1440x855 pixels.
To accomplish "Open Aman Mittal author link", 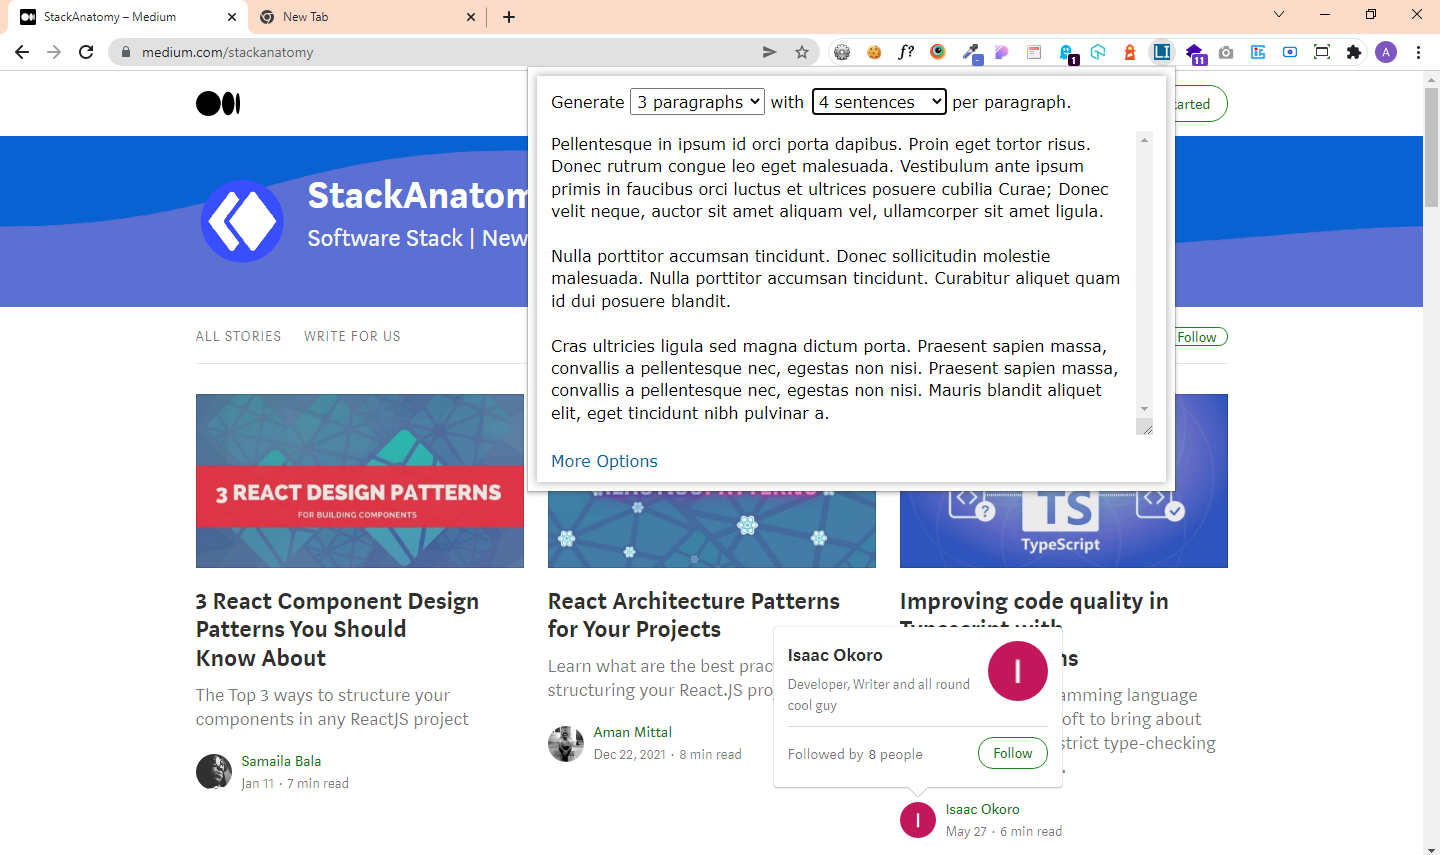I will (633, 732).
